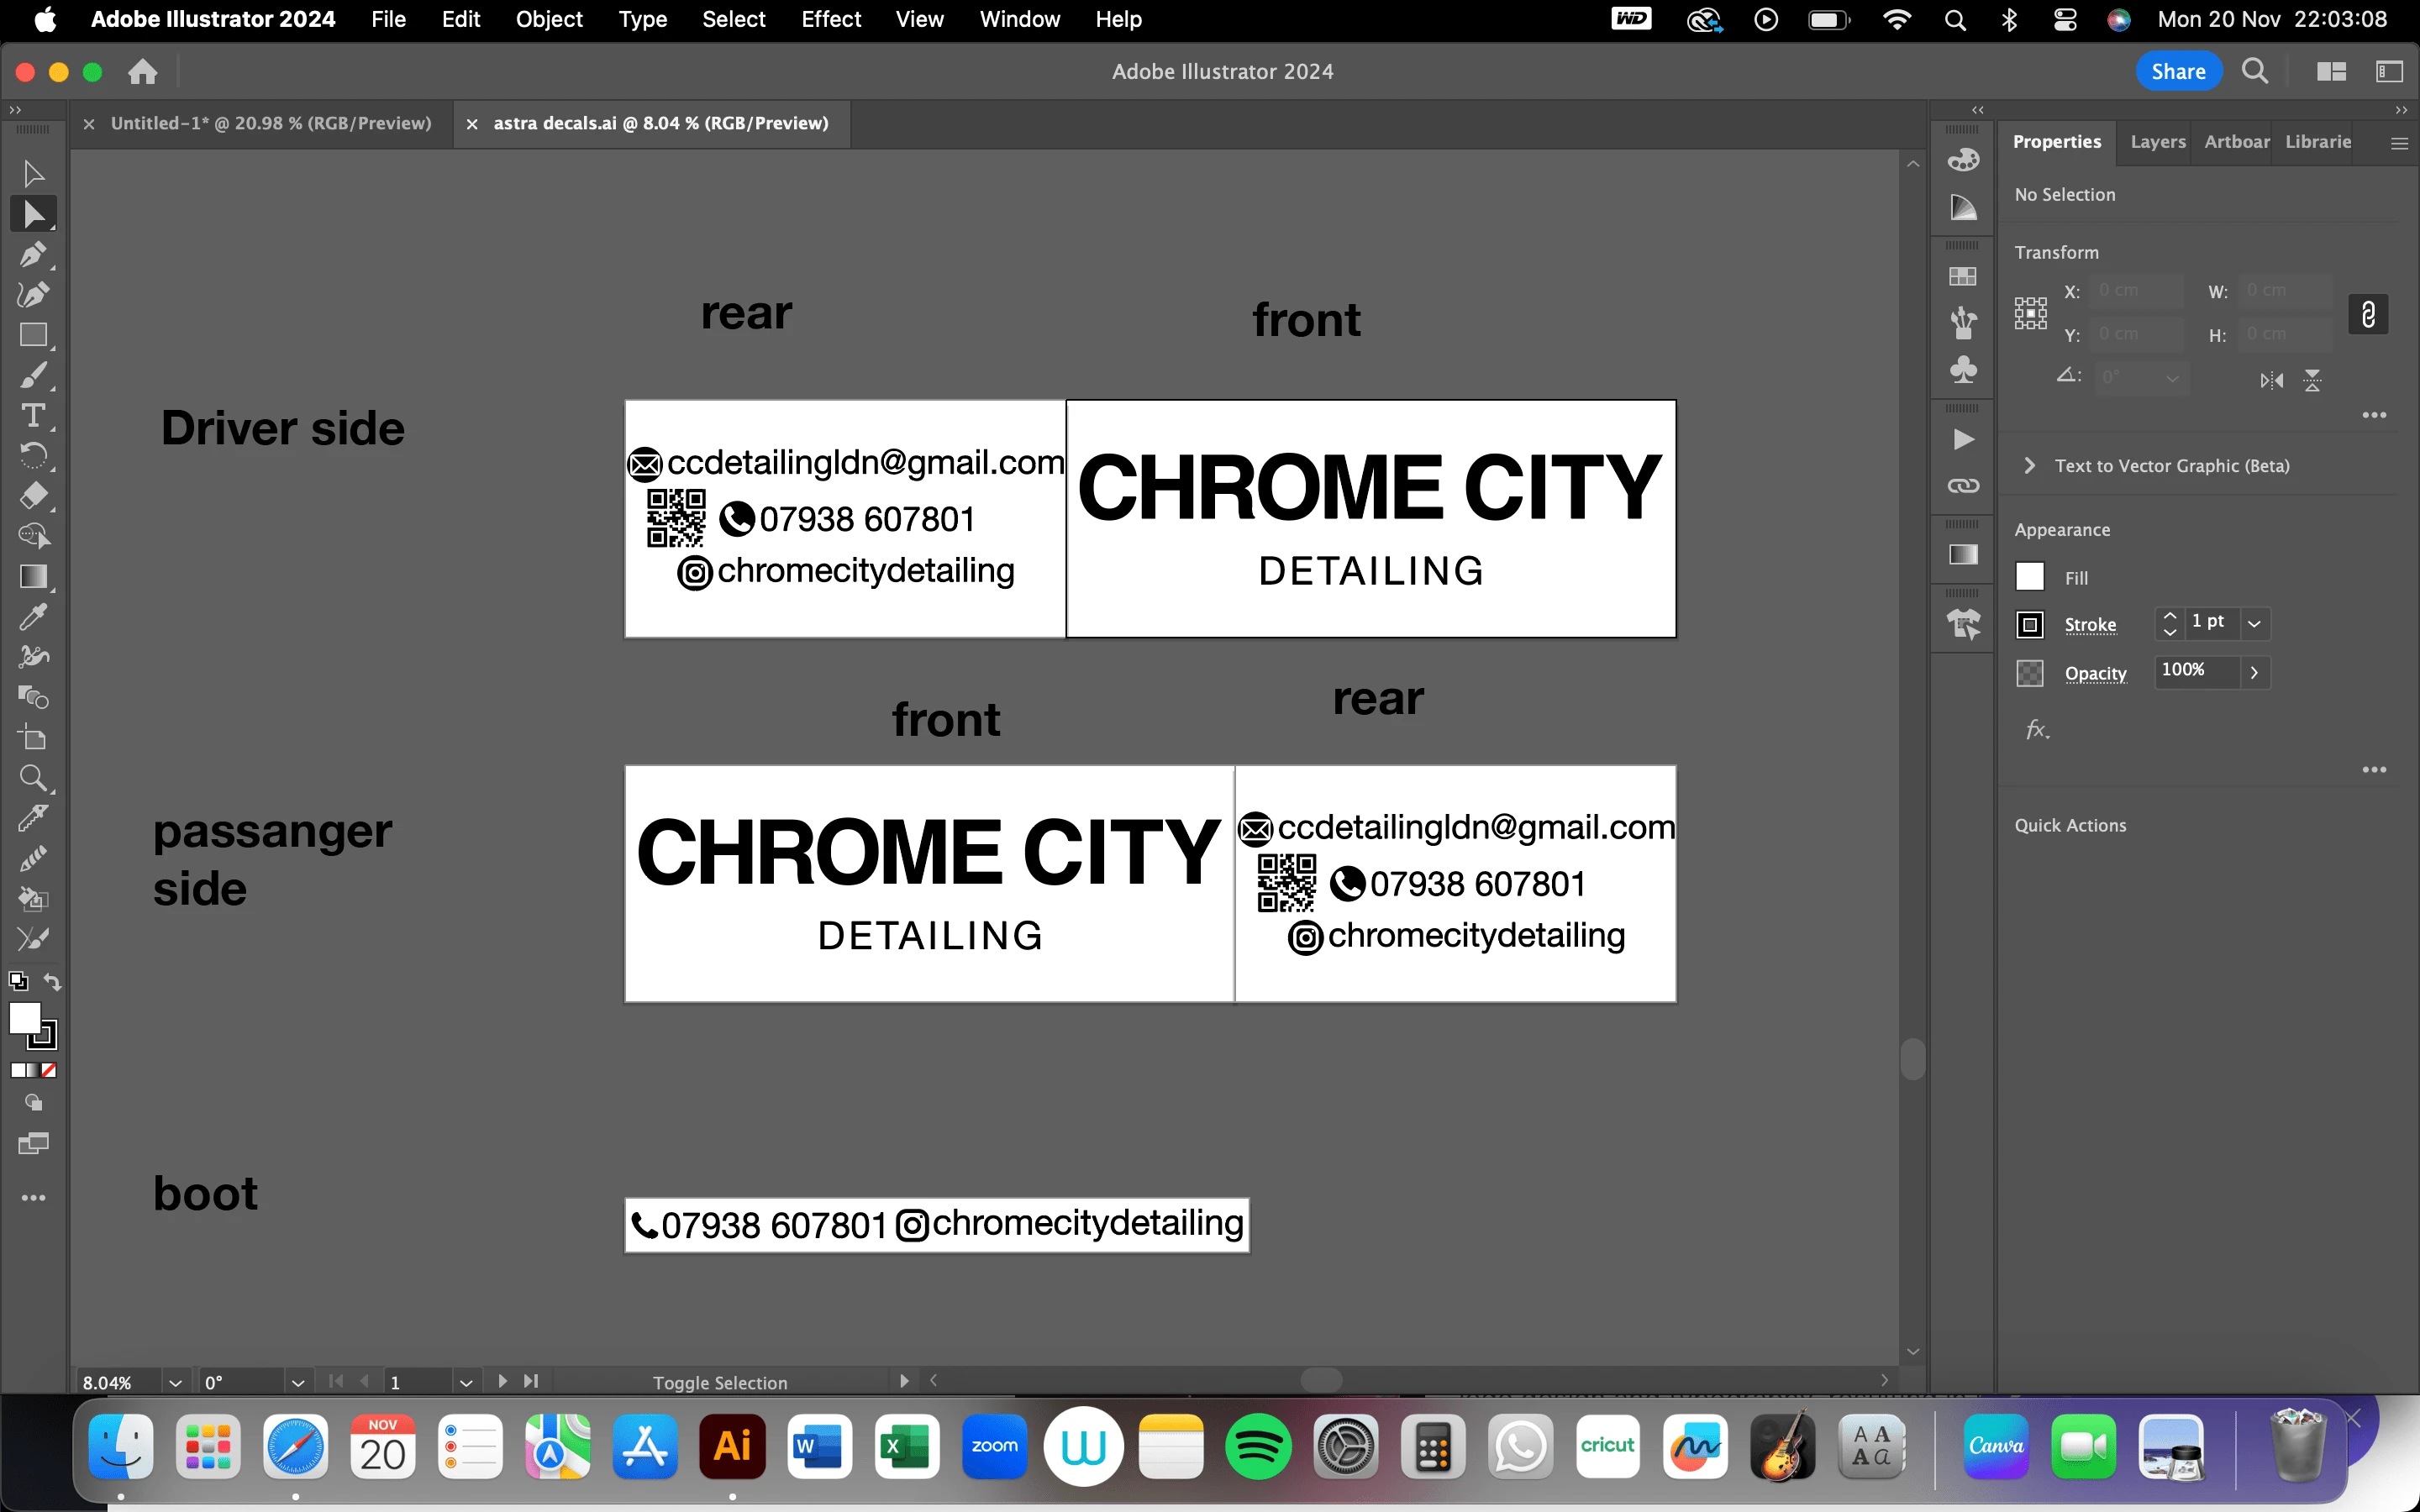Viewport: 2420px width, 1512px height.
Task: Open canvas rotation angle dropdown
Action: (298, 1383)
